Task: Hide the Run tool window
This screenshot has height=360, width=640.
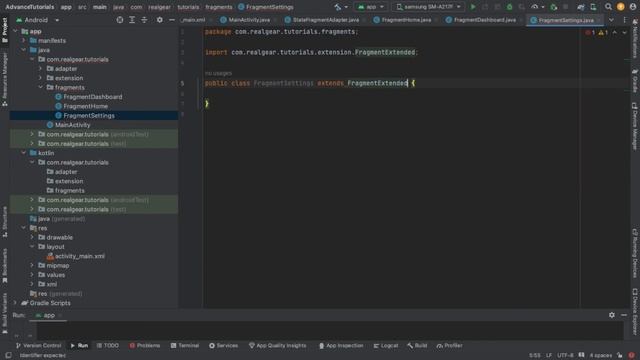Action: pos(624,315)
